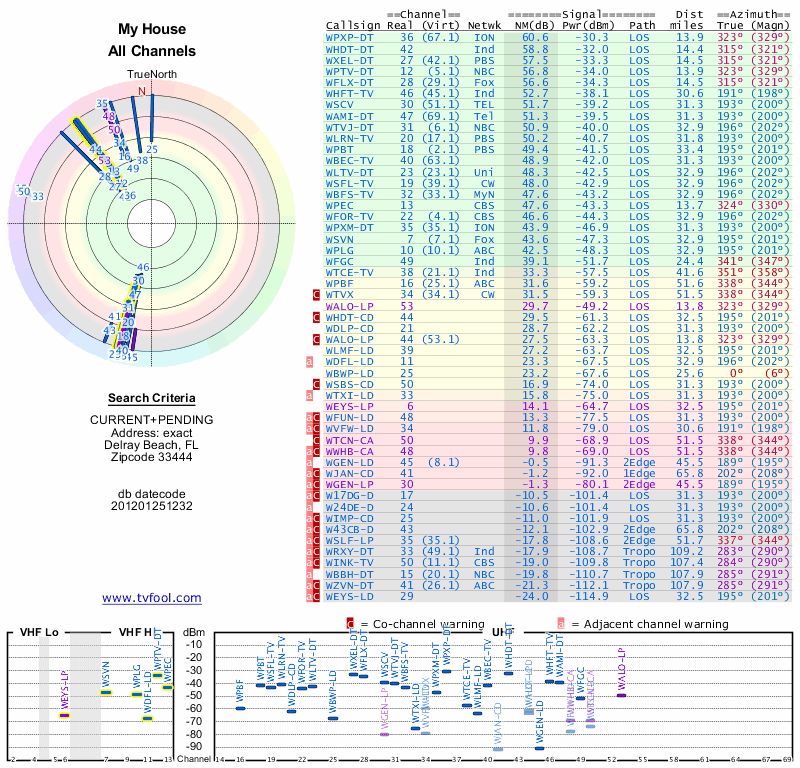Click the Netwk column header

[x=484, y=26]
